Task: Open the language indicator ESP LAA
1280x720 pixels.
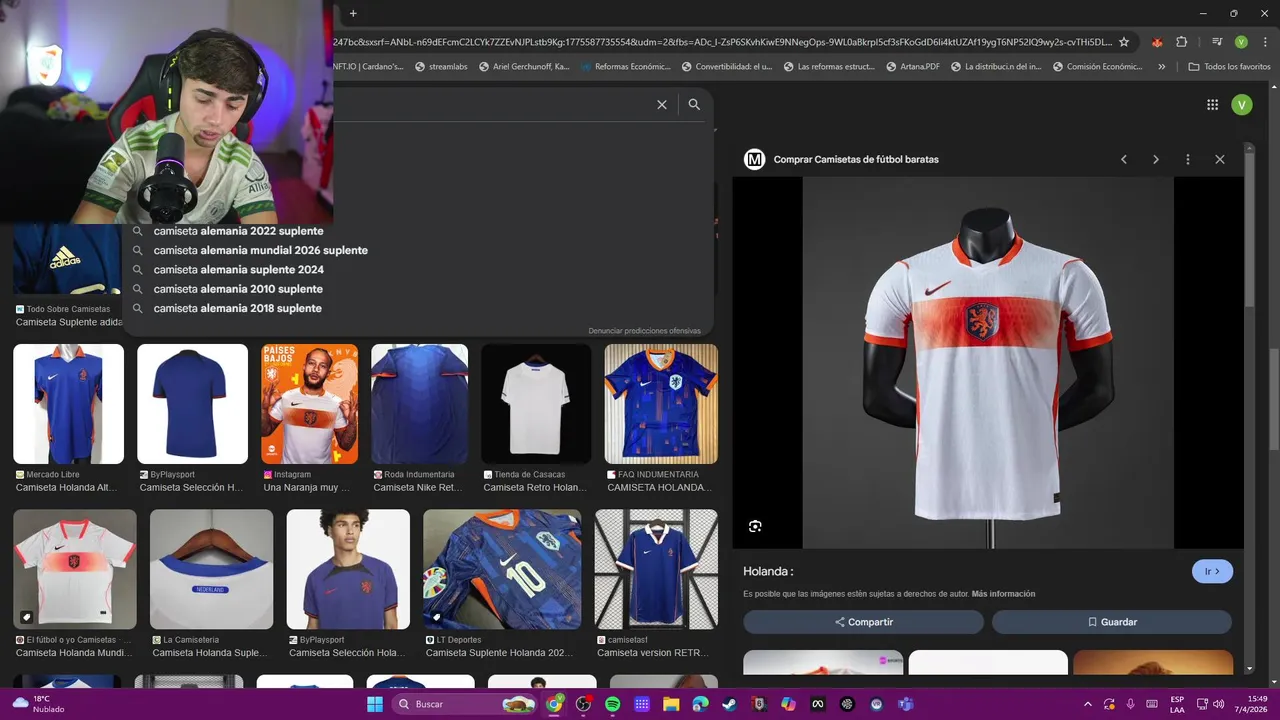Action: coord(1177,704)
